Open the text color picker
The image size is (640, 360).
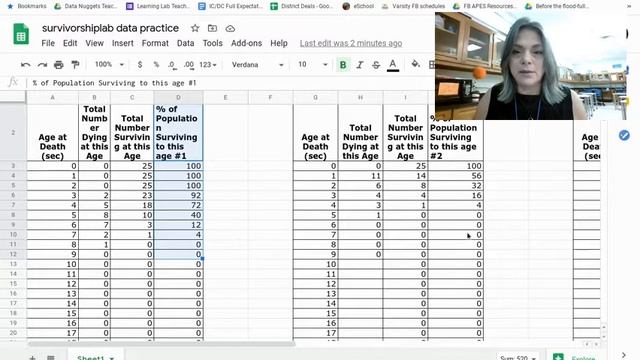[x=393, y=65]
